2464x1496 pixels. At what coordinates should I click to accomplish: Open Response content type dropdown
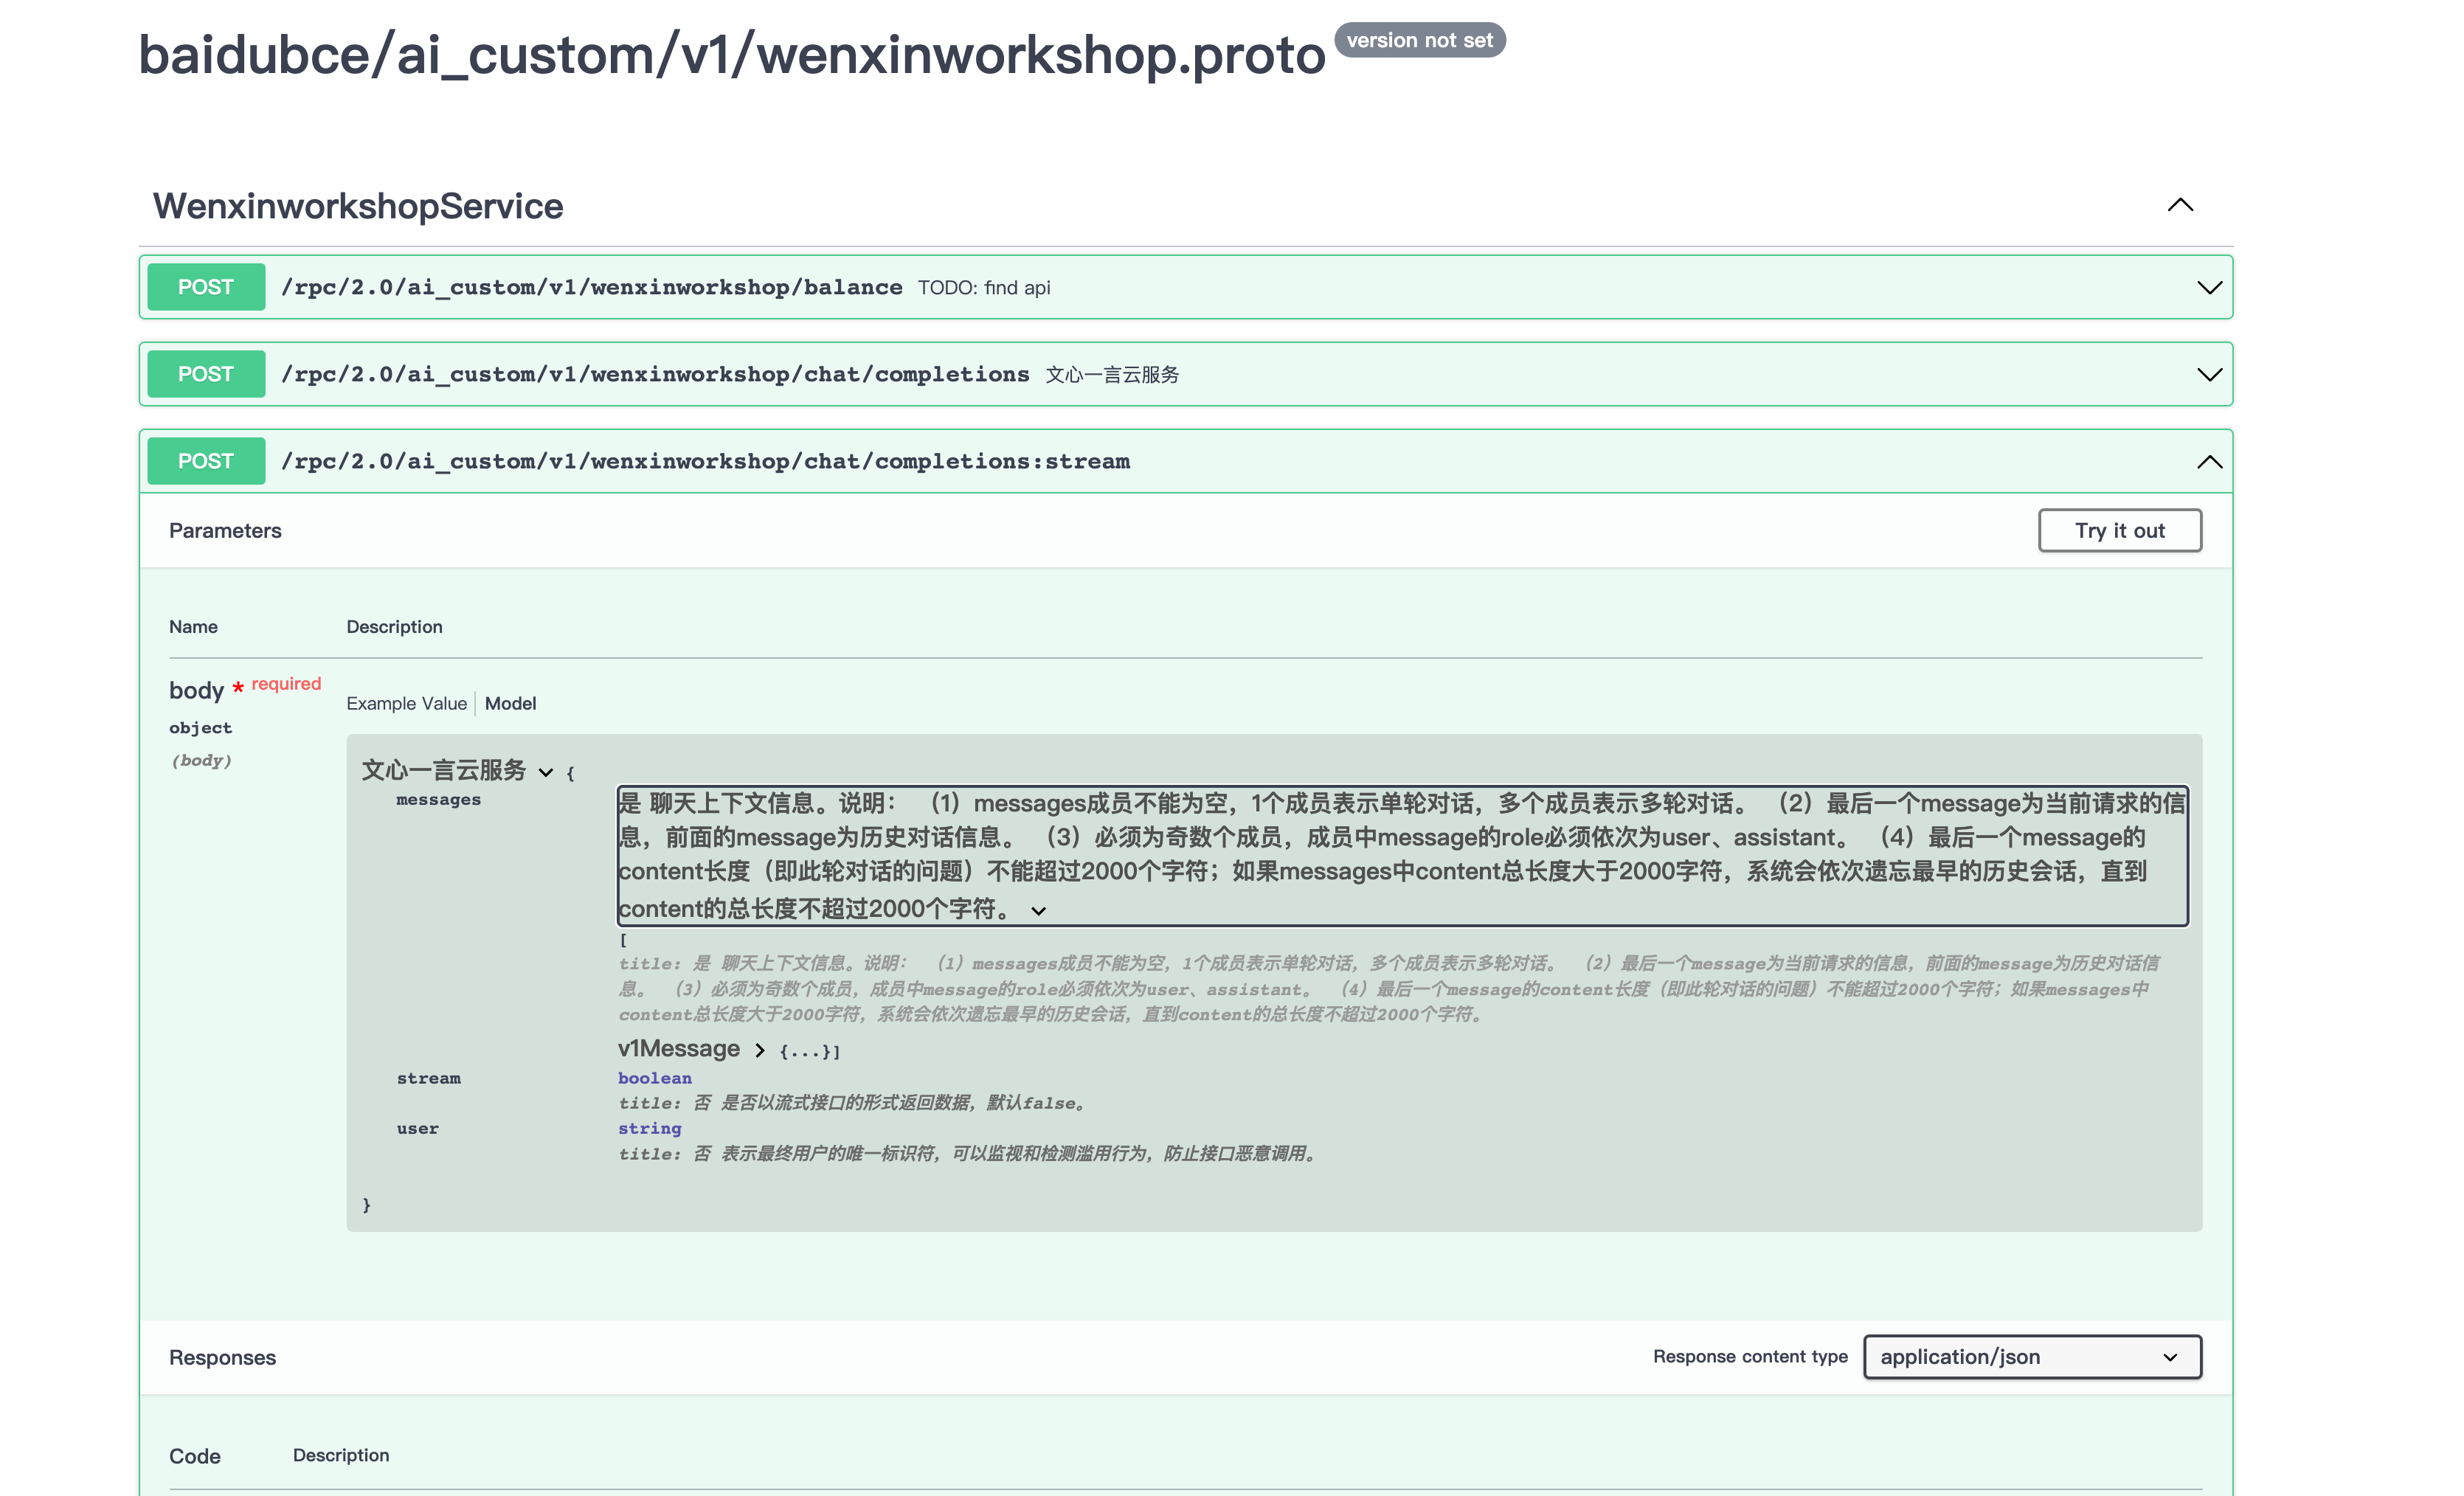pos(2032,1358)
